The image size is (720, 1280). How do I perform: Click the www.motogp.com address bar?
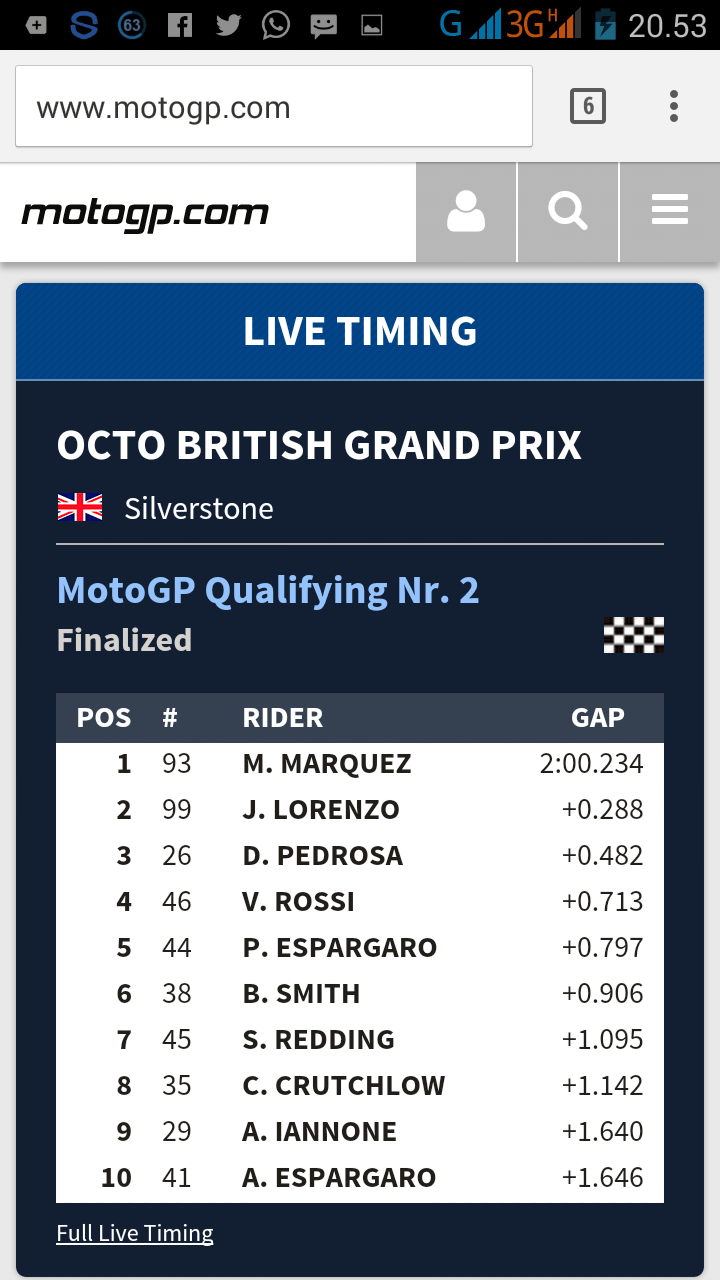274,107
